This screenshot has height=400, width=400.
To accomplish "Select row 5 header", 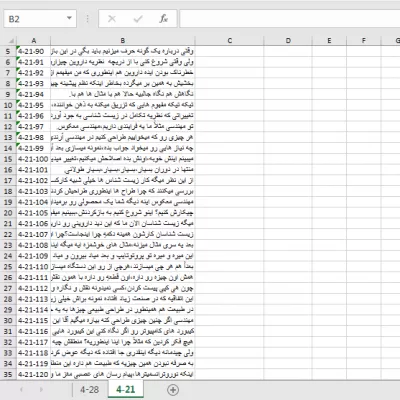I will coord(8,51).
